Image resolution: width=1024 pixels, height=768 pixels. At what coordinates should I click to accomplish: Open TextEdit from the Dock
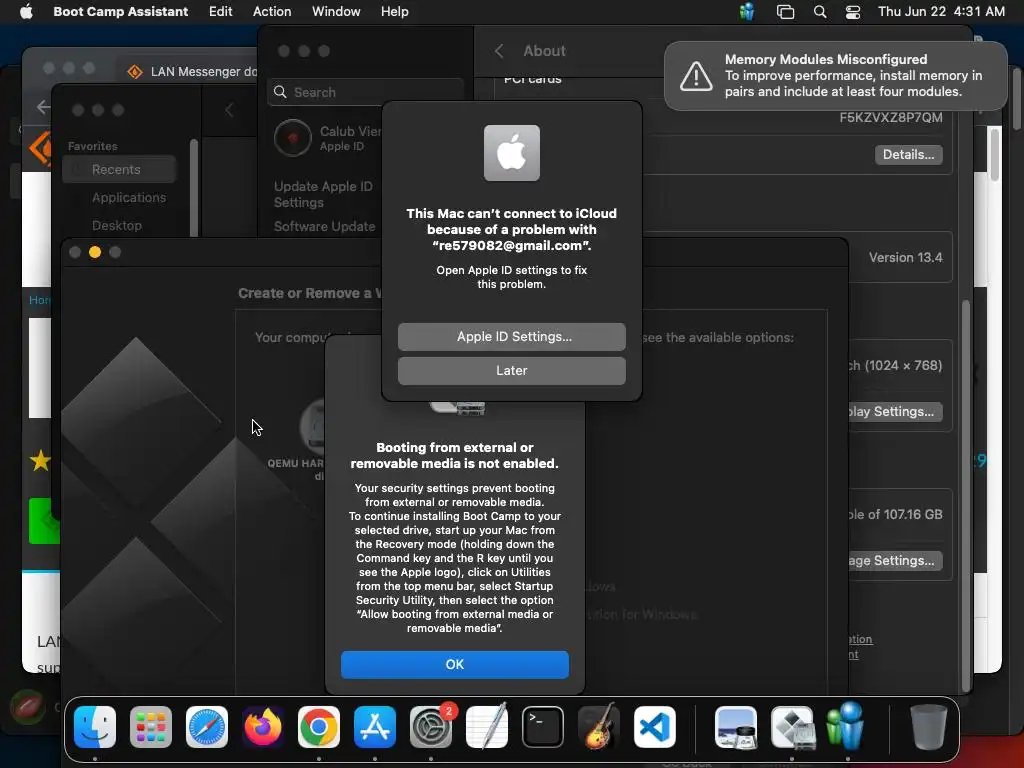(x=487, y=727)
